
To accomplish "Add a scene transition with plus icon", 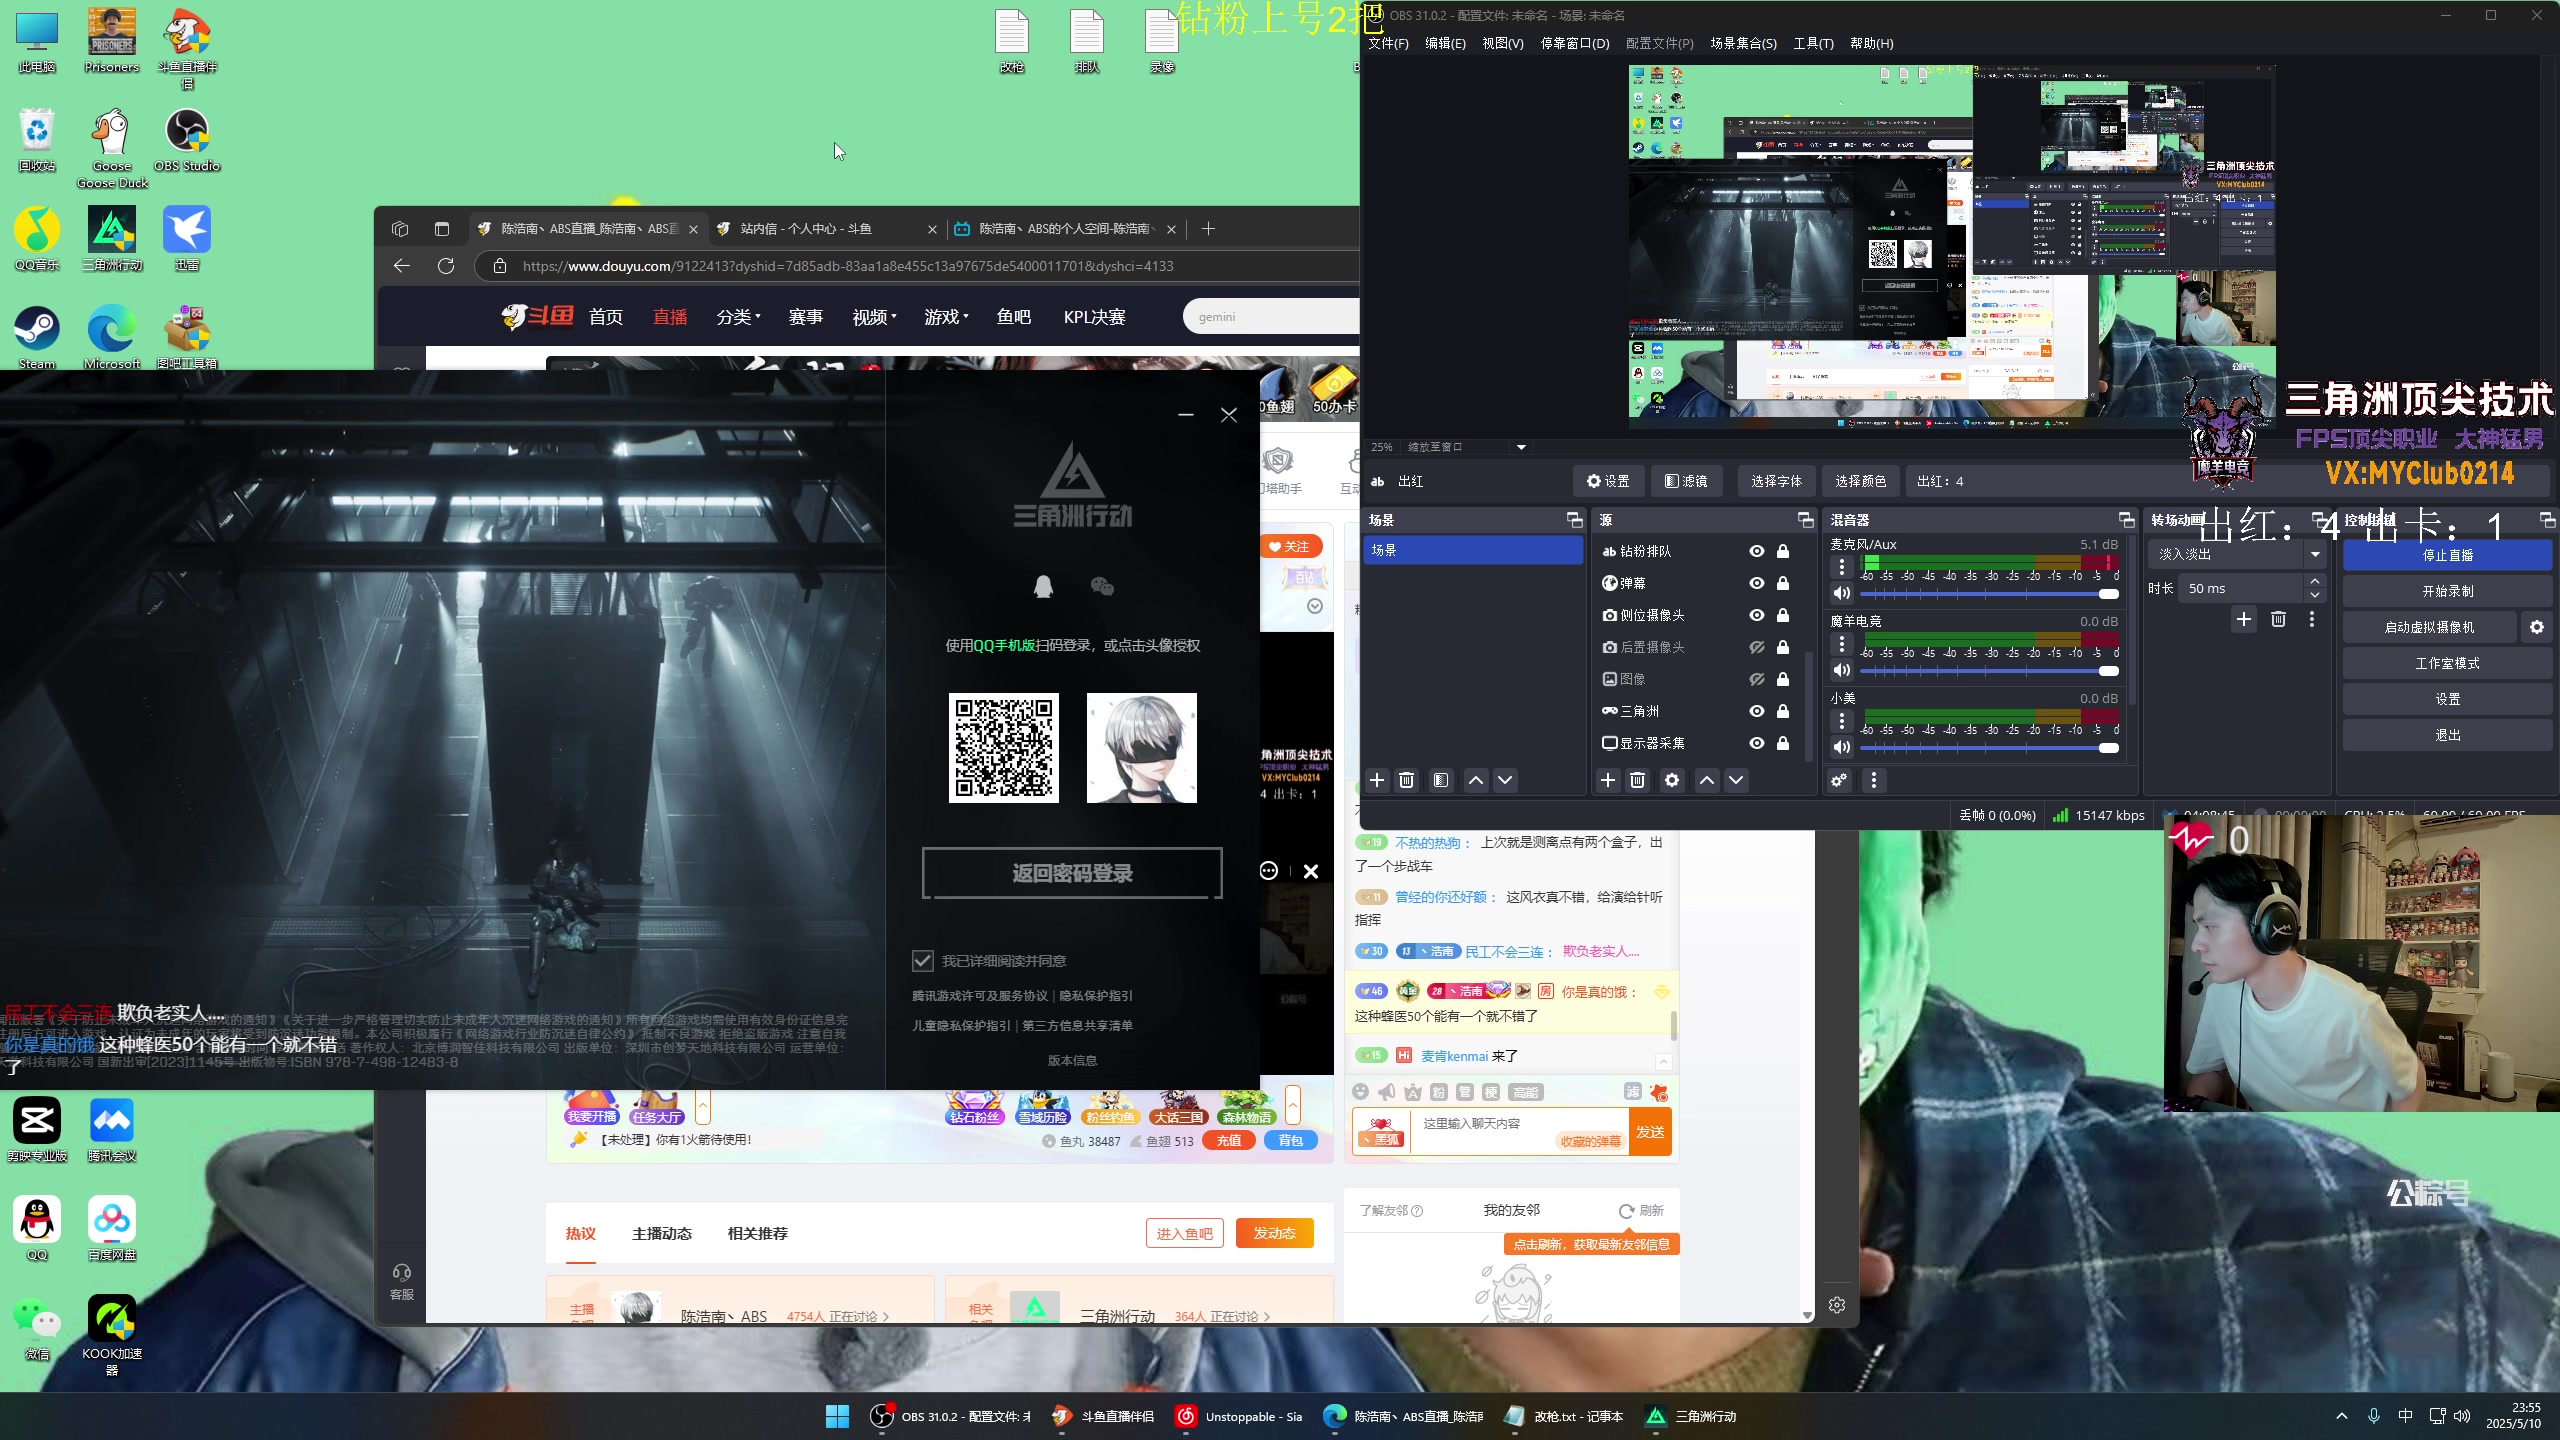I will (x=2244, y=619).
